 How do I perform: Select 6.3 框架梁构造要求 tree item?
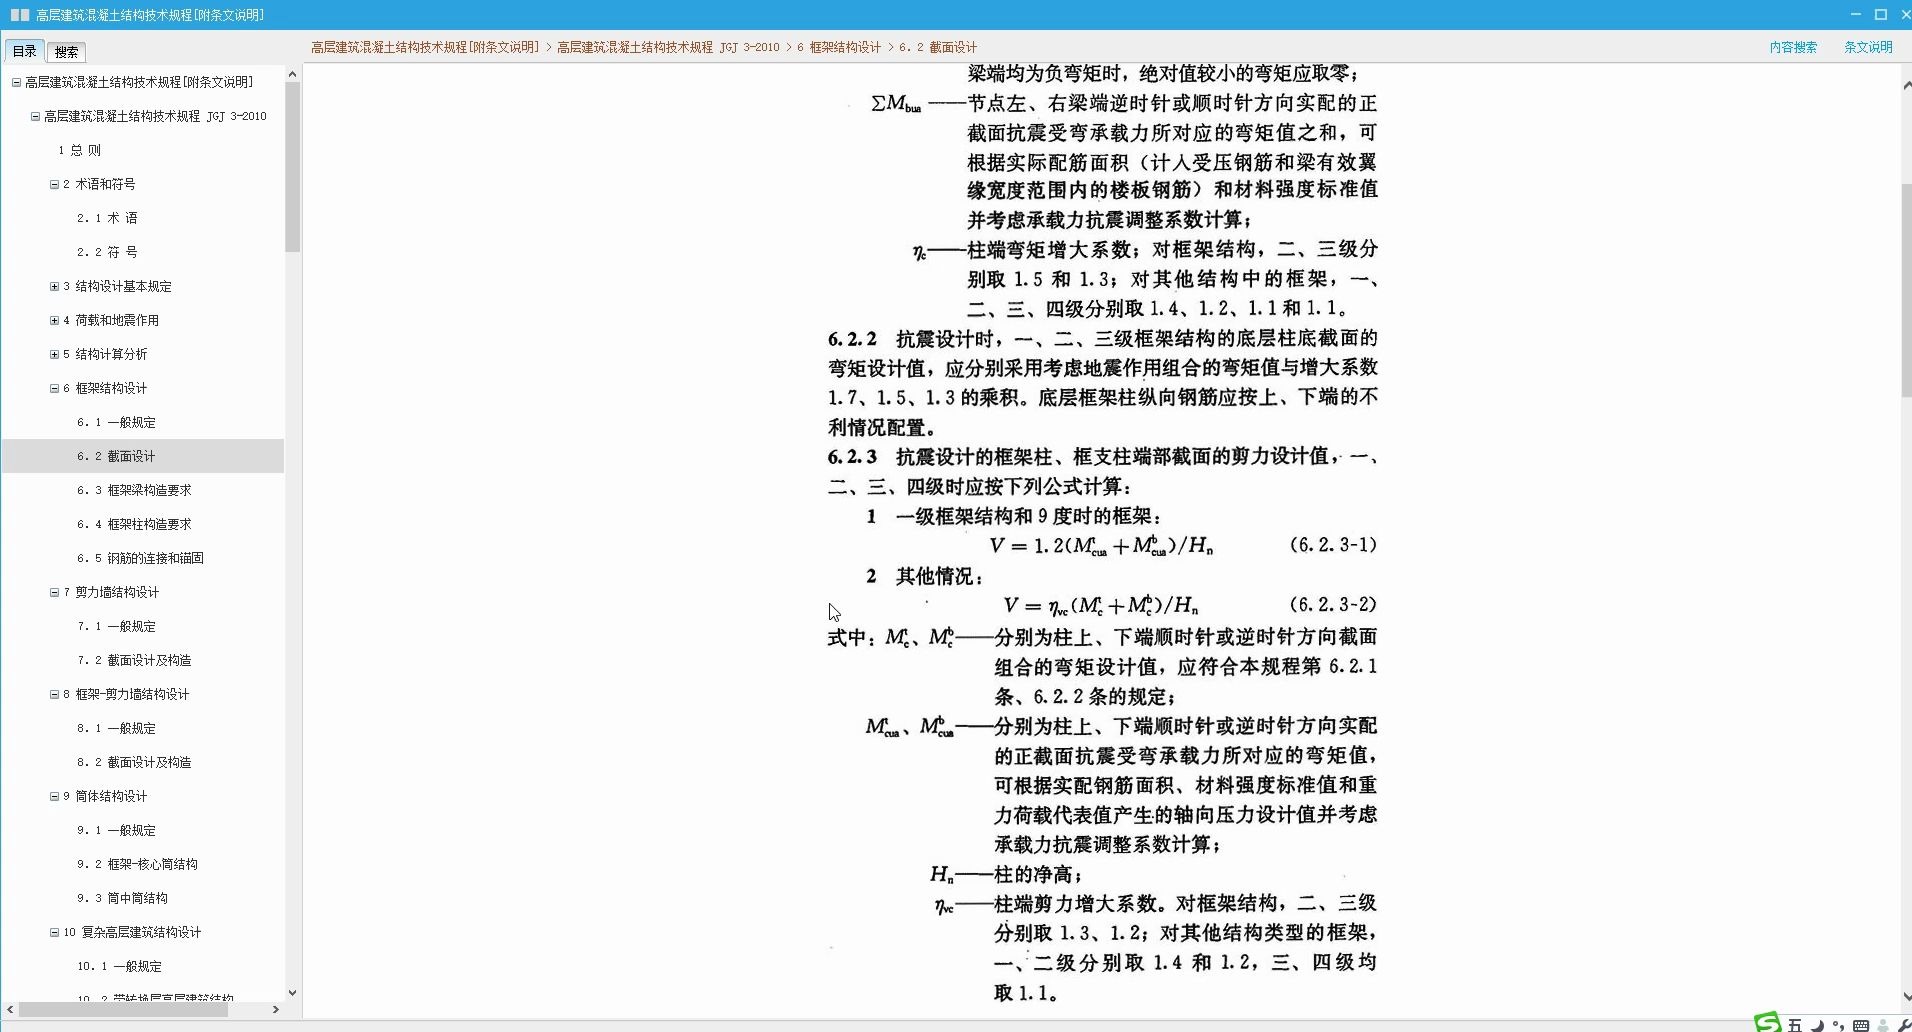(x=134, y=490)
